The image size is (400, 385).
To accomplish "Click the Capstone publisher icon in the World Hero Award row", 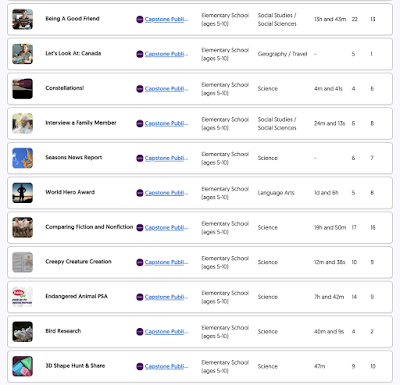I will (140, 193).
